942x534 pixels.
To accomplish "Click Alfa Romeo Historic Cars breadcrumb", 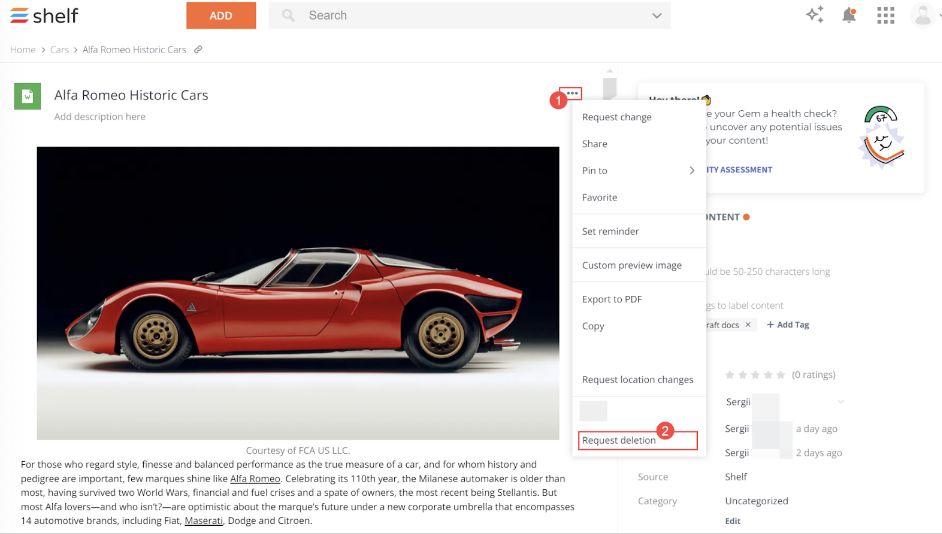I will point(135,50).
